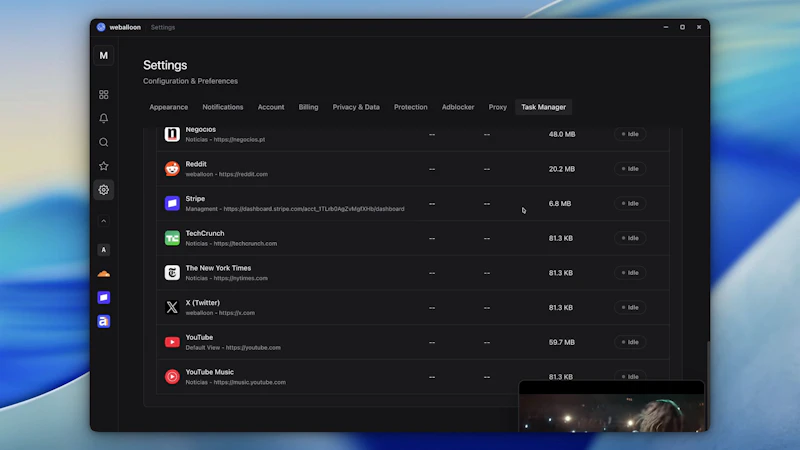Open favorites star icon in sidebar

coord(104,166)
